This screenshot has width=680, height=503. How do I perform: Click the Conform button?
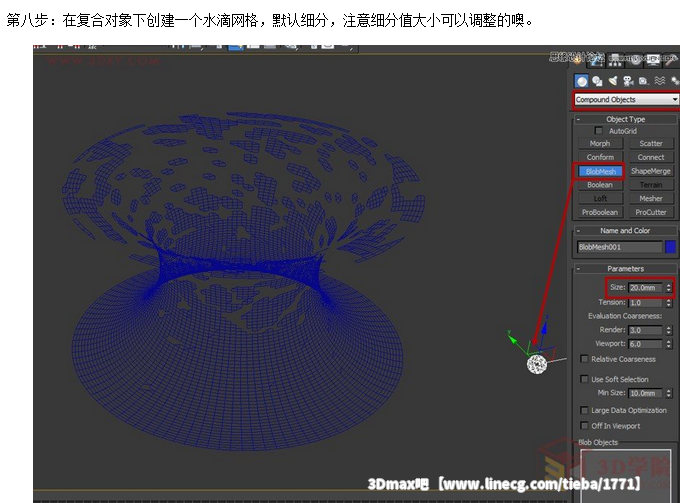pyautogui.click(x=600, y=157)
